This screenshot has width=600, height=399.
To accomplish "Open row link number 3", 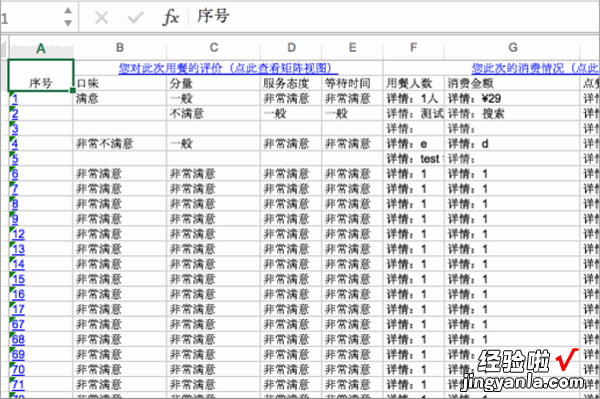I will [15, 129].
